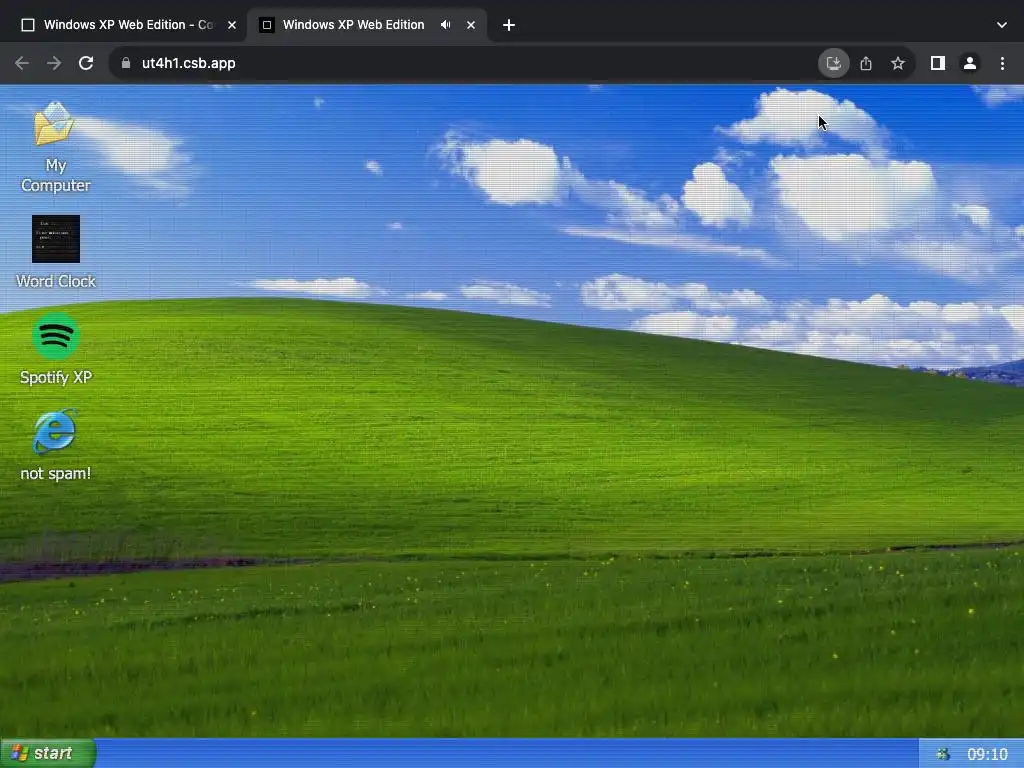Expand the tab search chevron
Image resolution: width=1024 pixels, height=768 pixels.
point(1002,25)
